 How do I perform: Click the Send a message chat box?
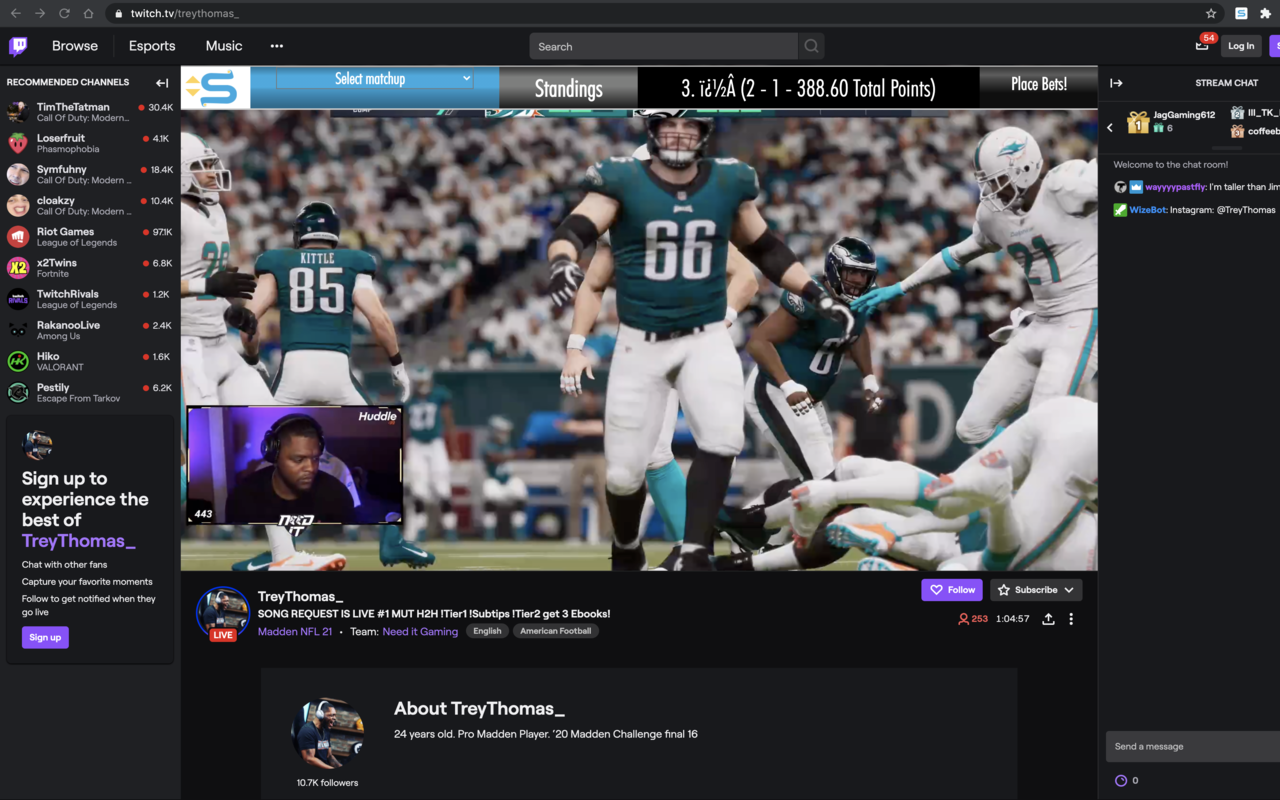[1192, 746]
